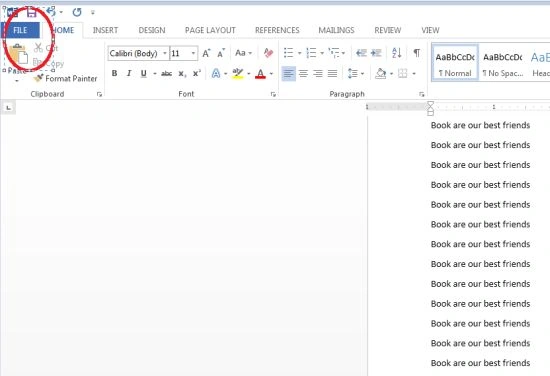
Task: Toggle Subscript formatting
Action: 181,73
